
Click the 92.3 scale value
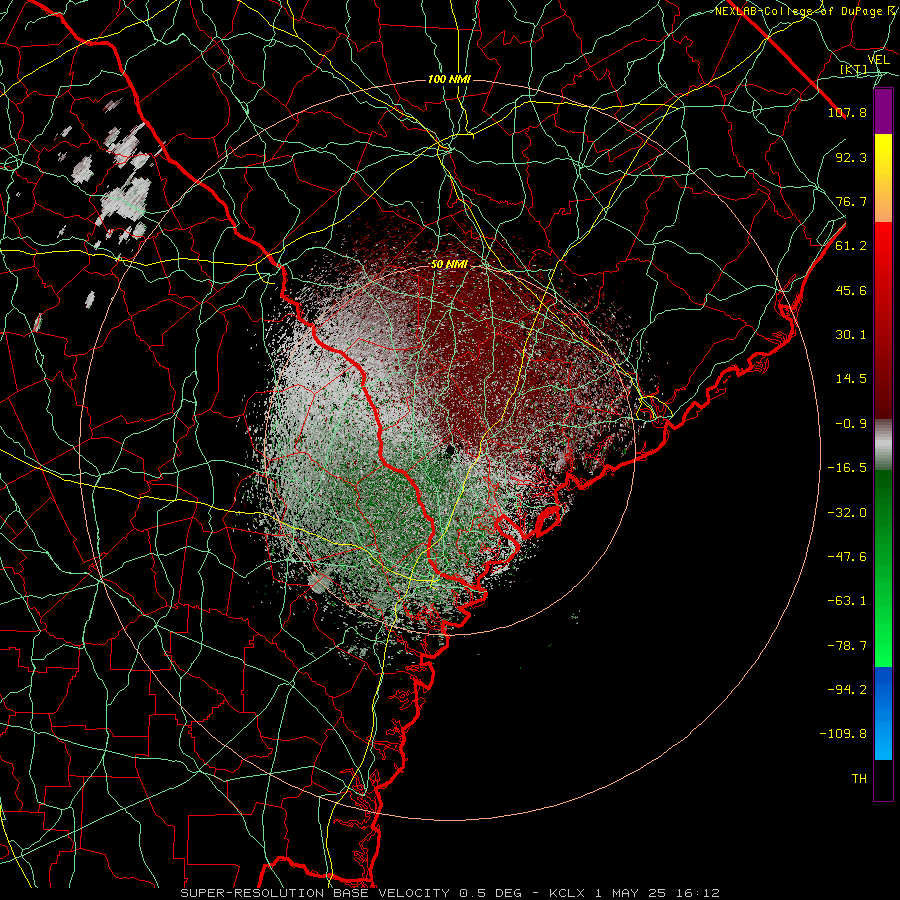851,157
